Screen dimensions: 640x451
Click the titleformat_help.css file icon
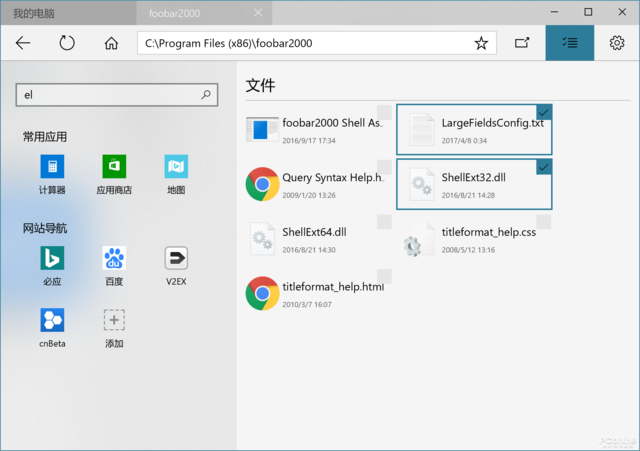419,240
